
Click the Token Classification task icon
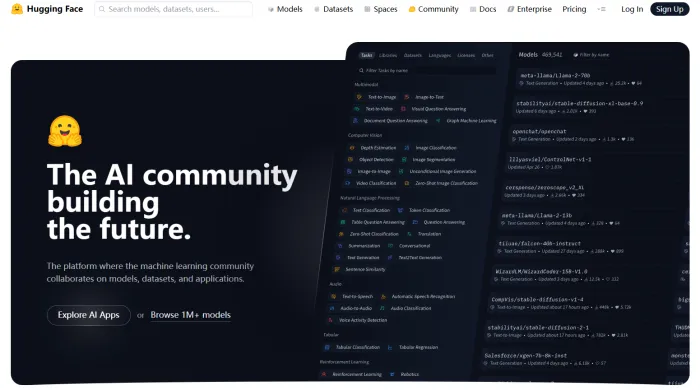point(400,210)
